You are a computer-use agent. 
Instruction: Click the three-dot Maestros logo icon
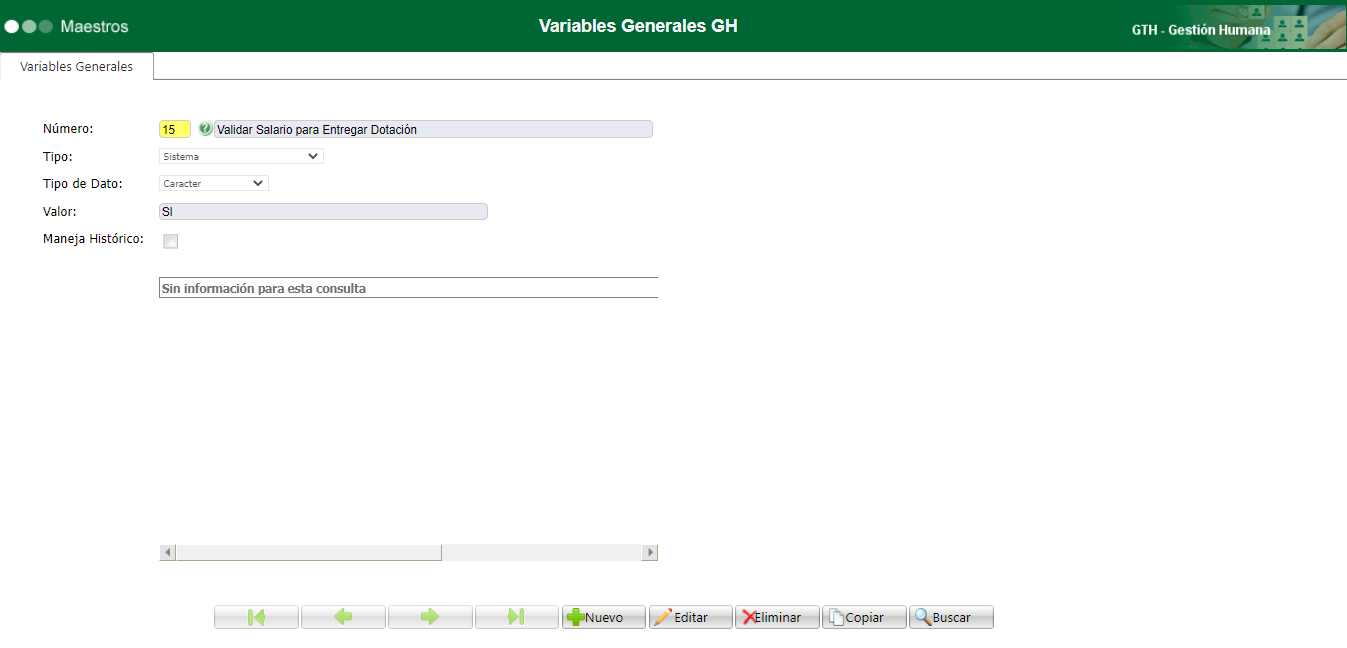click(x=28, y=26)
